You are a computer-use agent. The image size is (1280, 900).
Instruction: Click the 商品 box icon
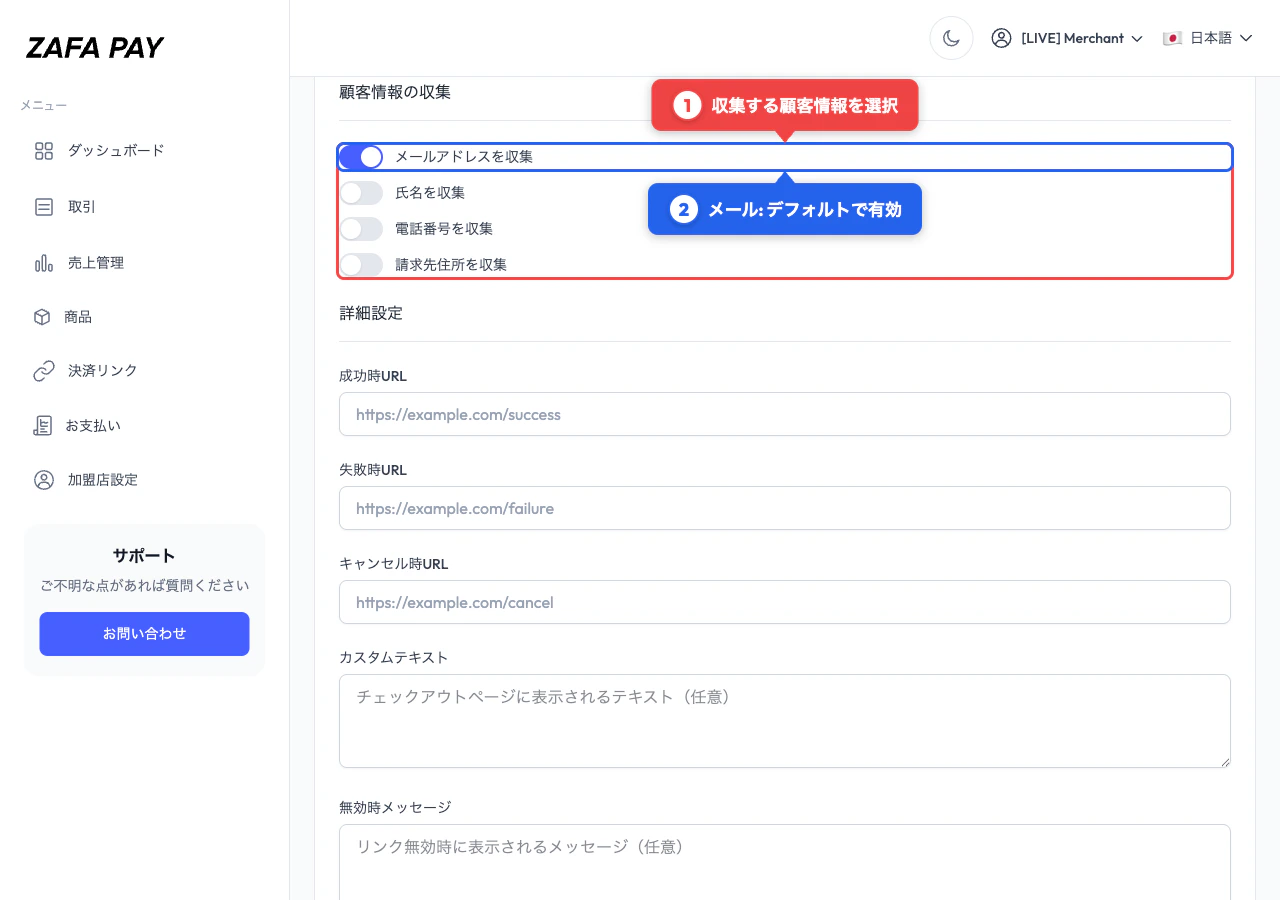tap(44, 317)
